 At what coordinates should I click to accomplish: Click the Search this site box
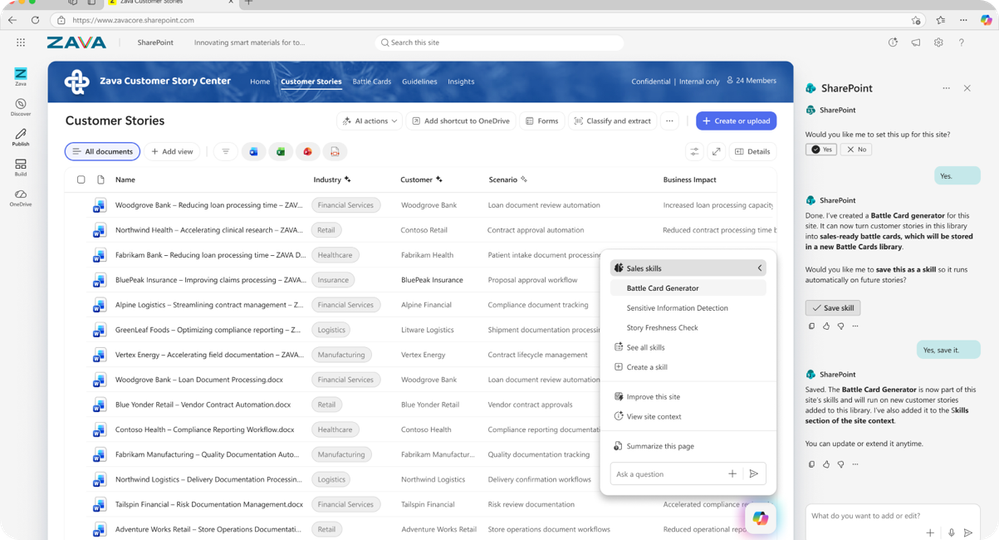point(499,43)
